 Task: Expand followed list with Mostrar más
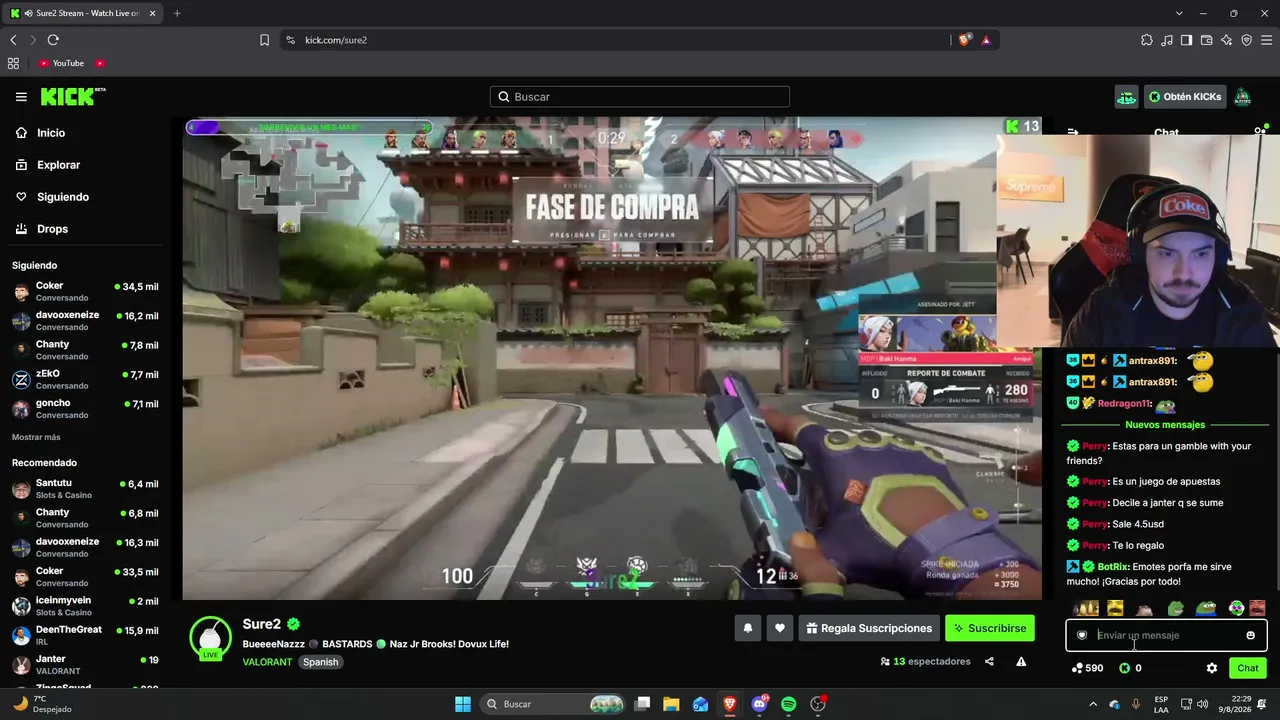coord(36,437)
